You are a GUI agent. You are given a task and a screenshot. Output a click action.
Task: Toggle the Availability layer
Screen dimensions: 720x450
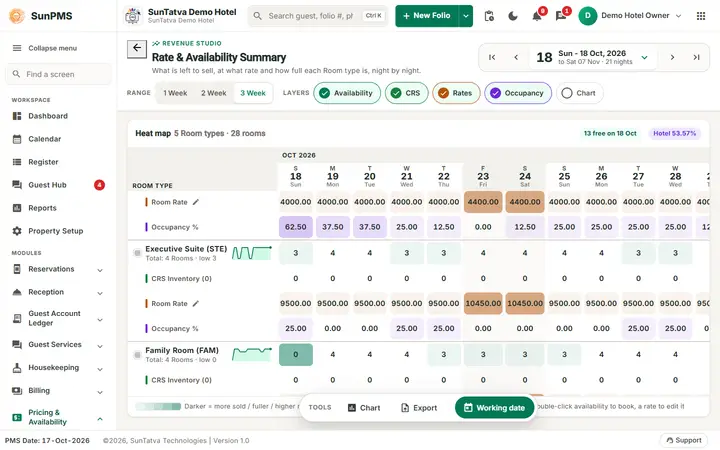click(347, 93)
